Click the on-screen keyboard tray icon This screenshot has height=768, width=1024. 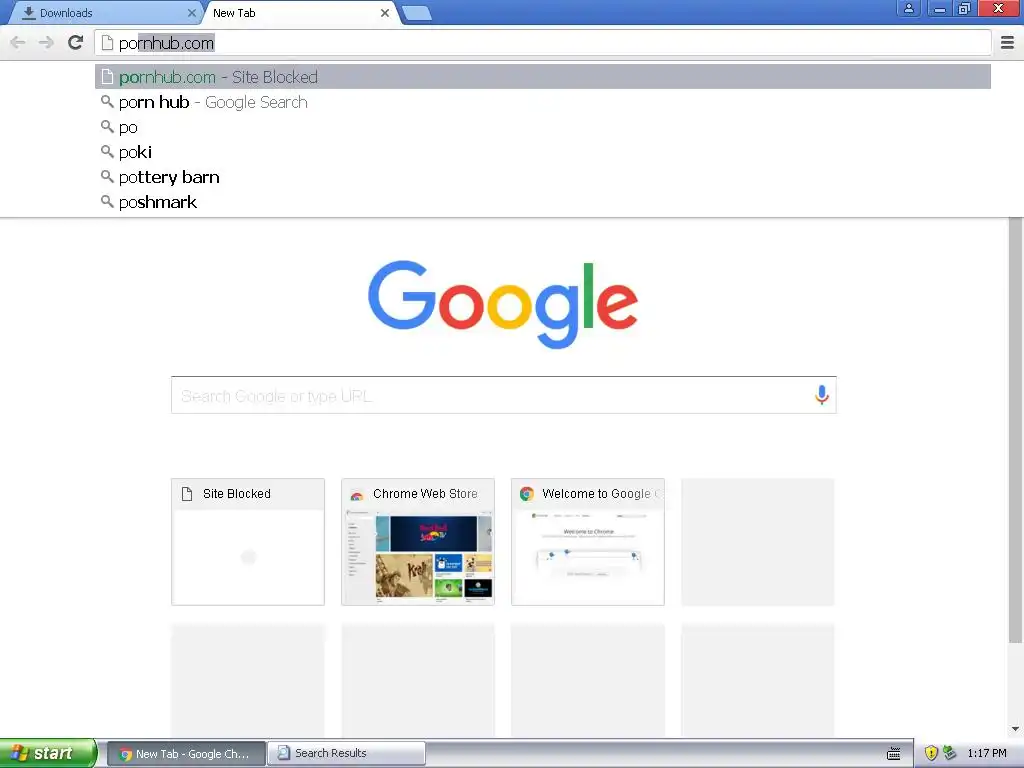coord(893,754)
